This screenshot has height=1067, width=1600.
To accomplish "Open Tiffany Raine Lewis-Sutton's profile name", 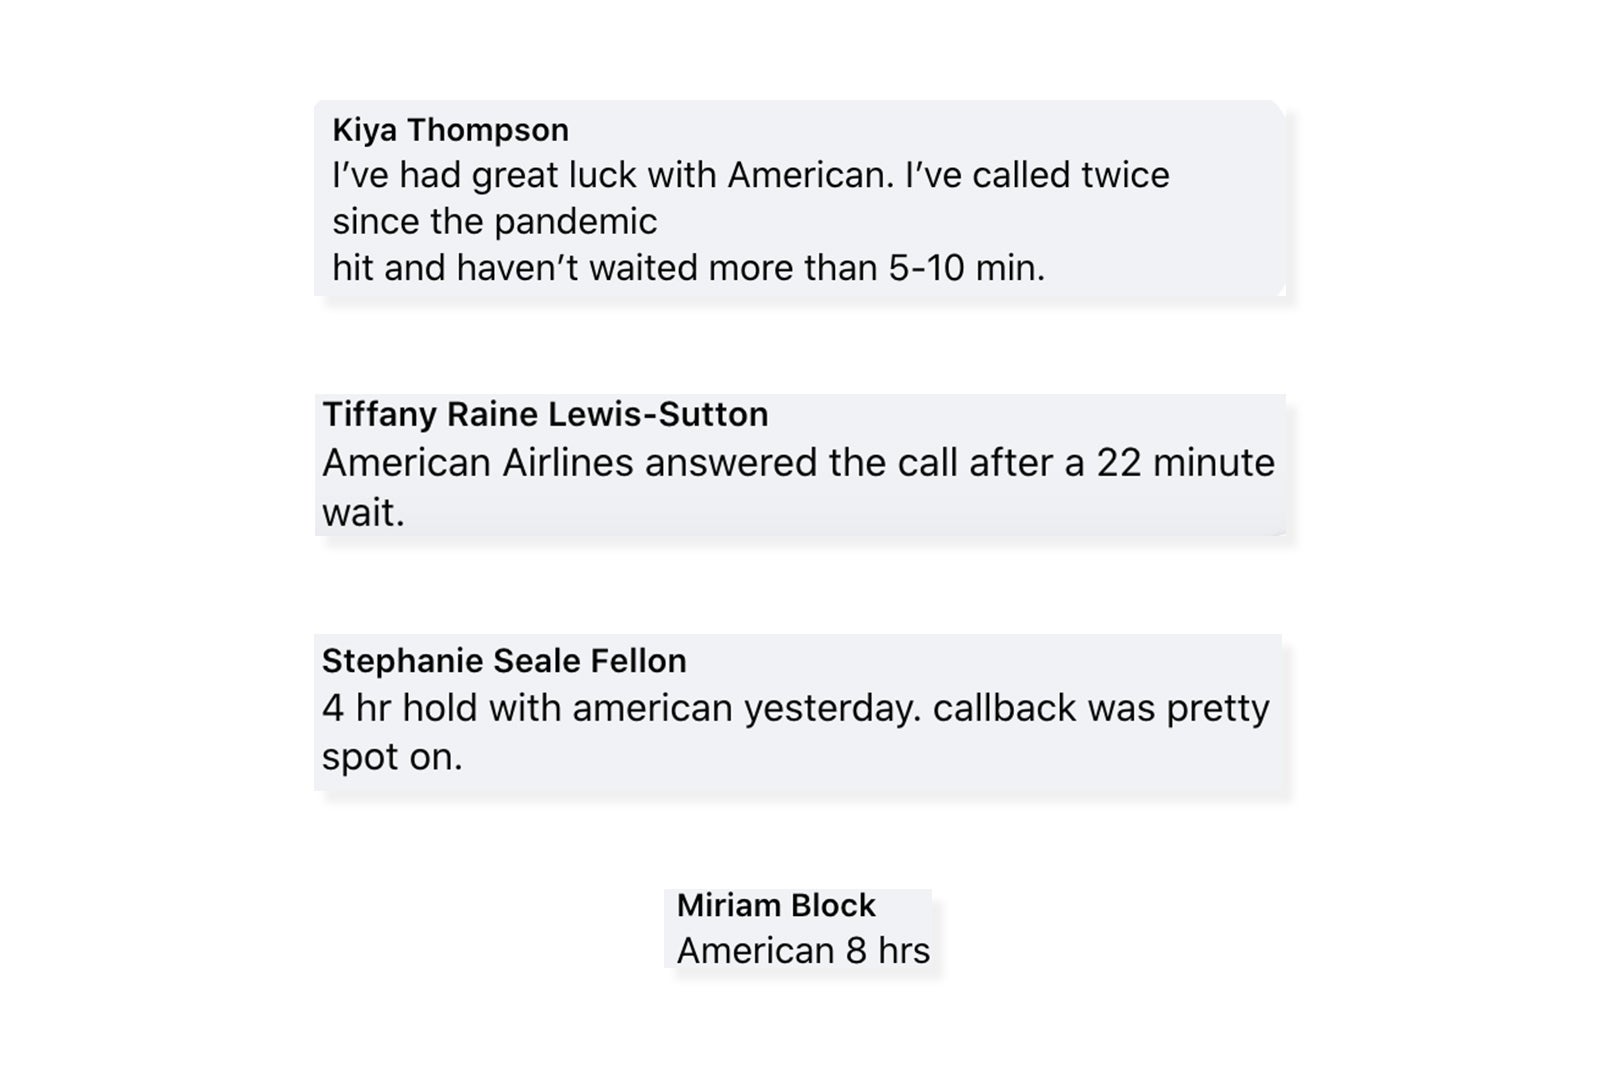I will (x=545, y=414).
